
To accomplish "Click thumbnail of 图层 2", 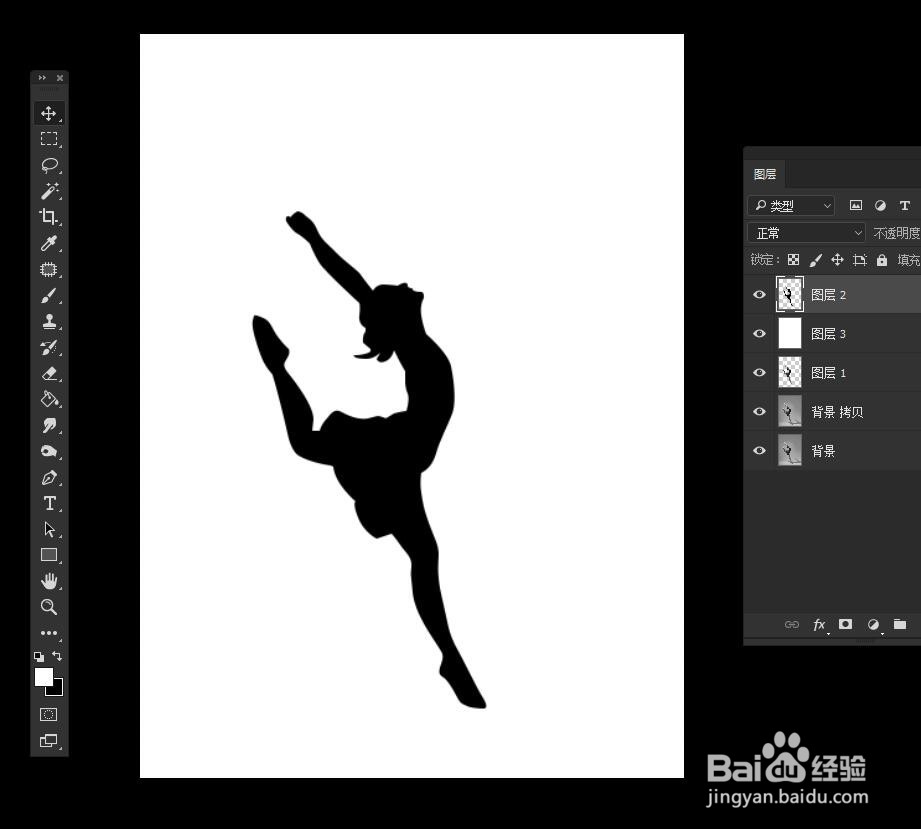I will 789,294.
